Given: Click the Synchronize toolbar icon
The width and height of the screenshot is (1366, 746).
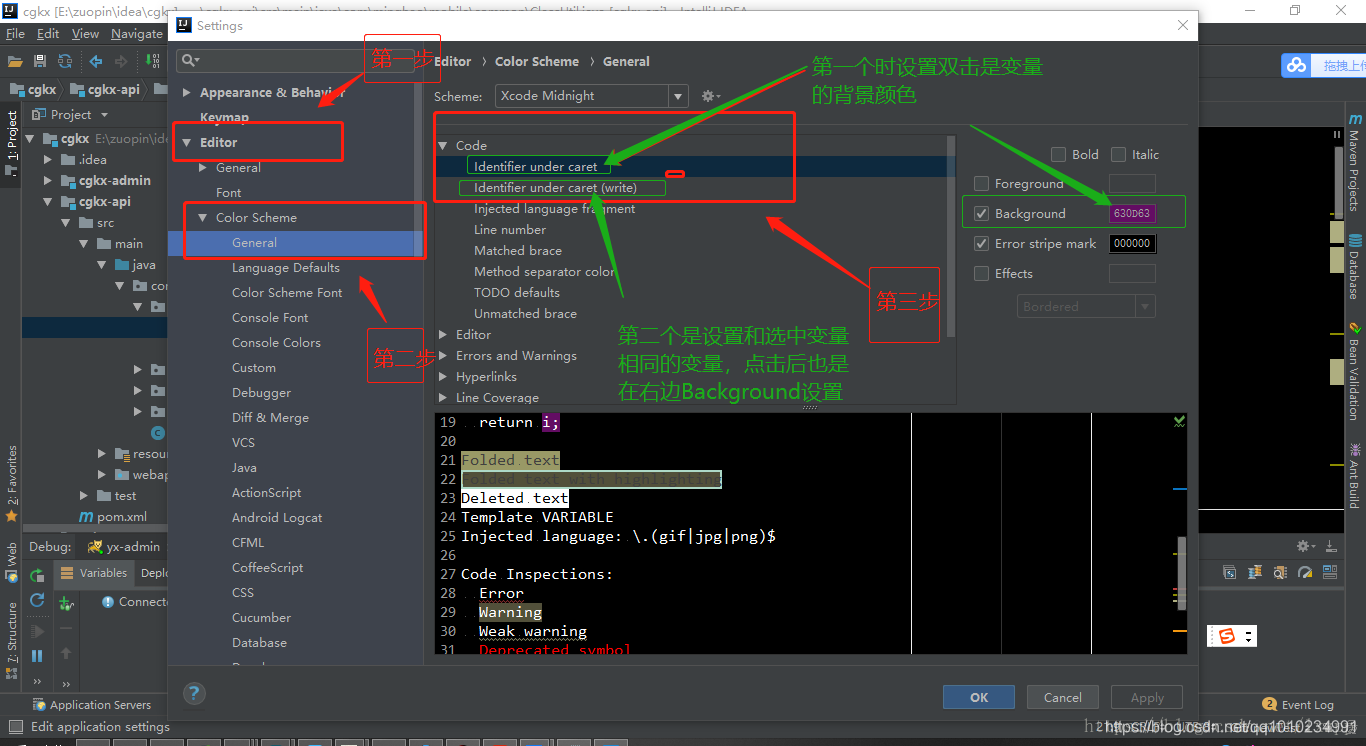Looking at the screenshot, I should (65, 61).
